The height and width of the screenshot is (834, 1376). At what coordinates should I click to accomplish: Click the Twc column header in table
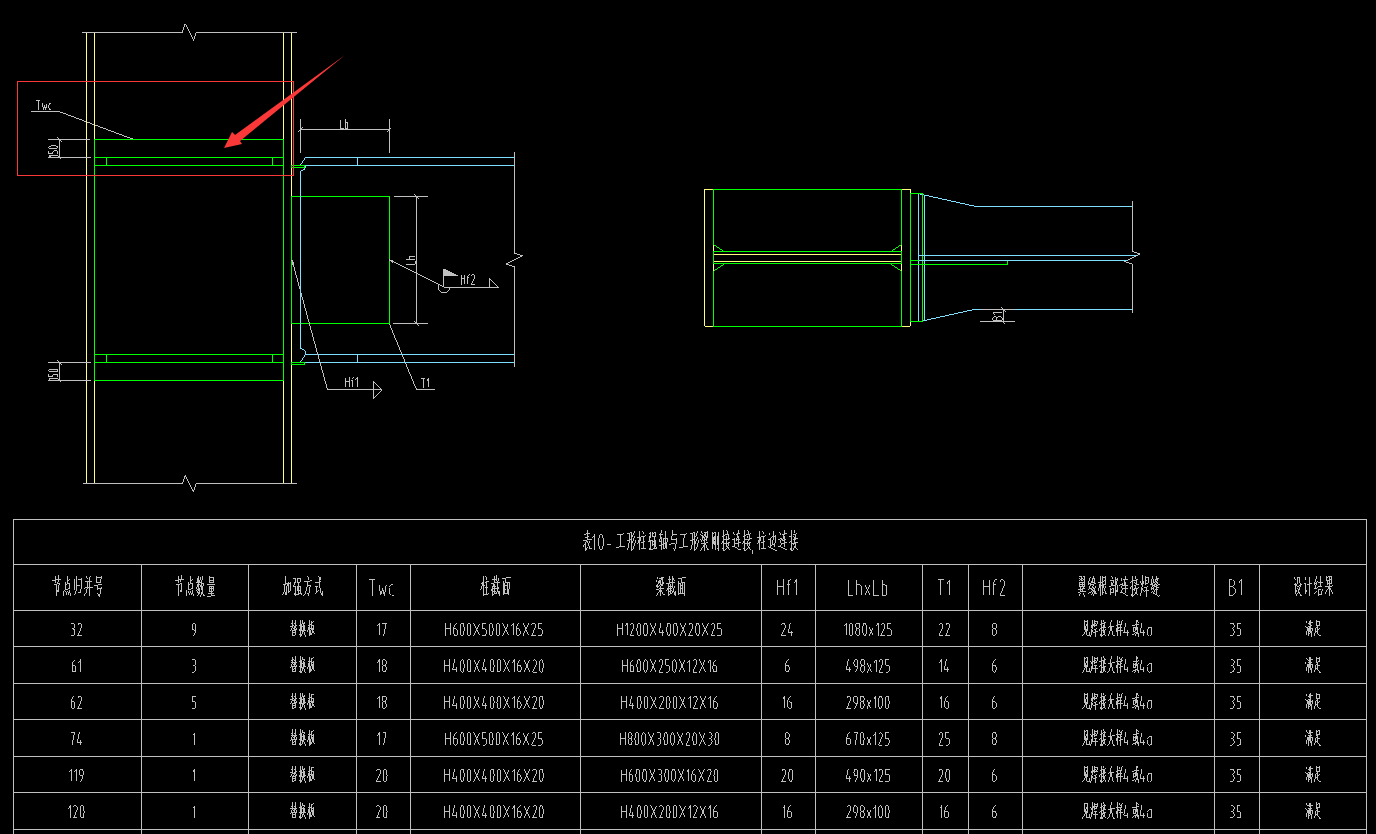[382, 588]
